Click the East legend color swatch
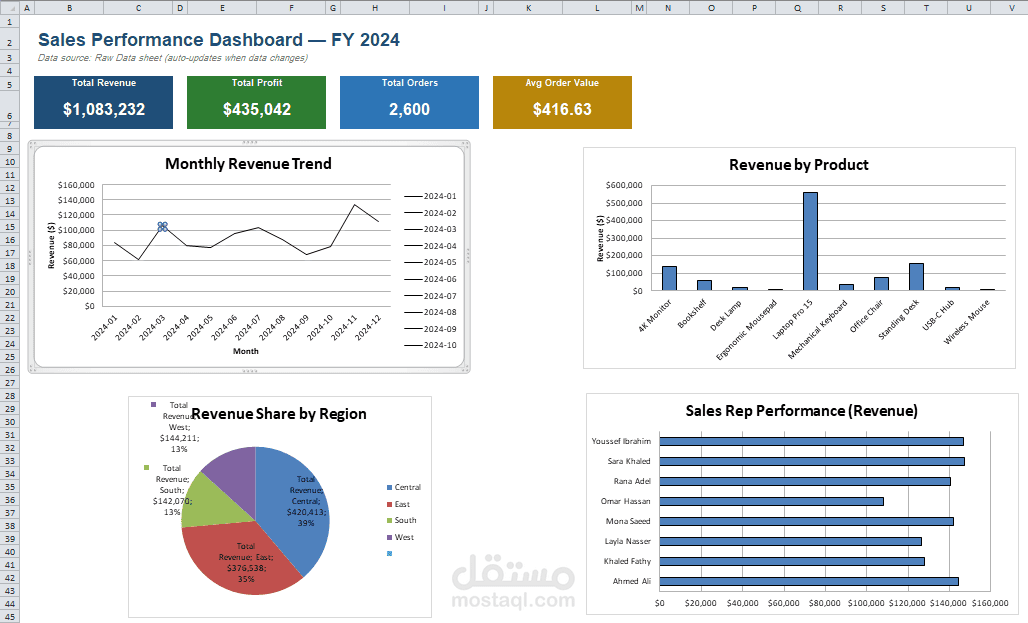Image resolution: width=1028 pixels, height=623 pixels. pos(389,504)
